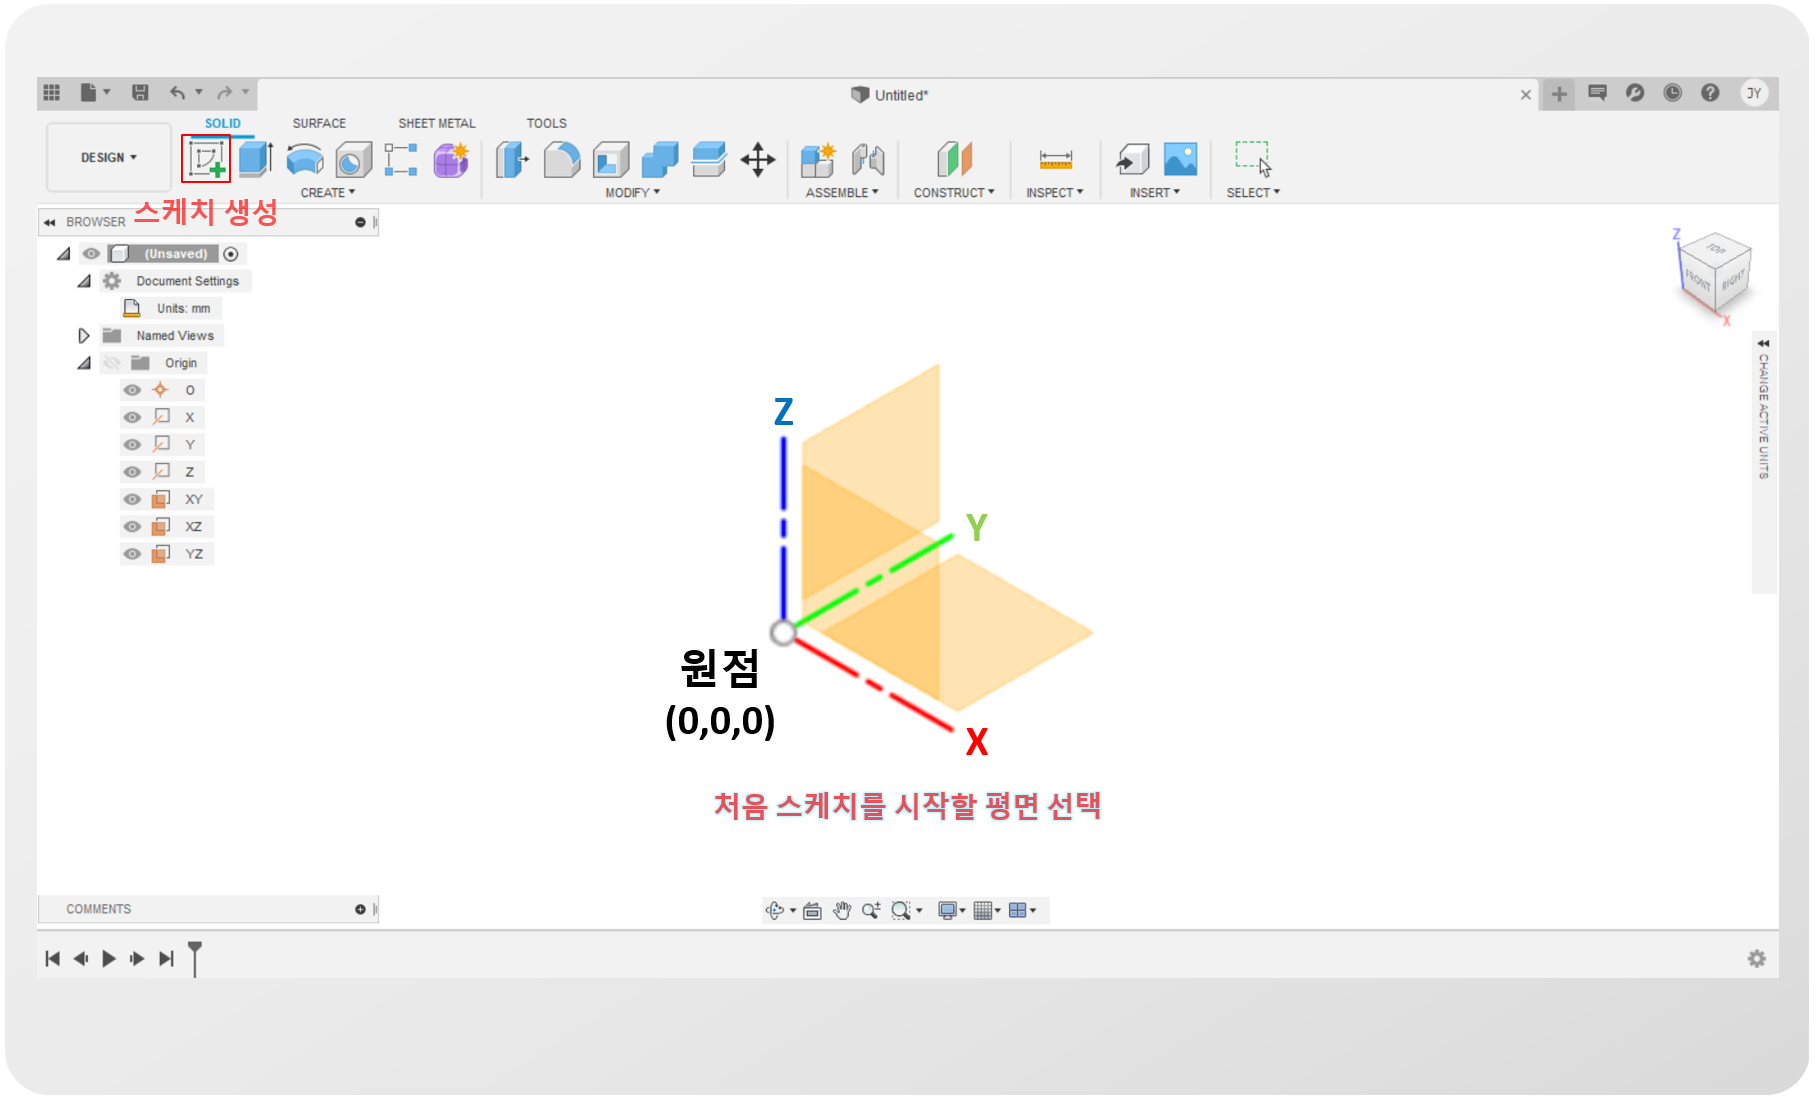Screen dimensions: 1816x1107
Task: Select the Shell tool
Action: pos(611,159)
